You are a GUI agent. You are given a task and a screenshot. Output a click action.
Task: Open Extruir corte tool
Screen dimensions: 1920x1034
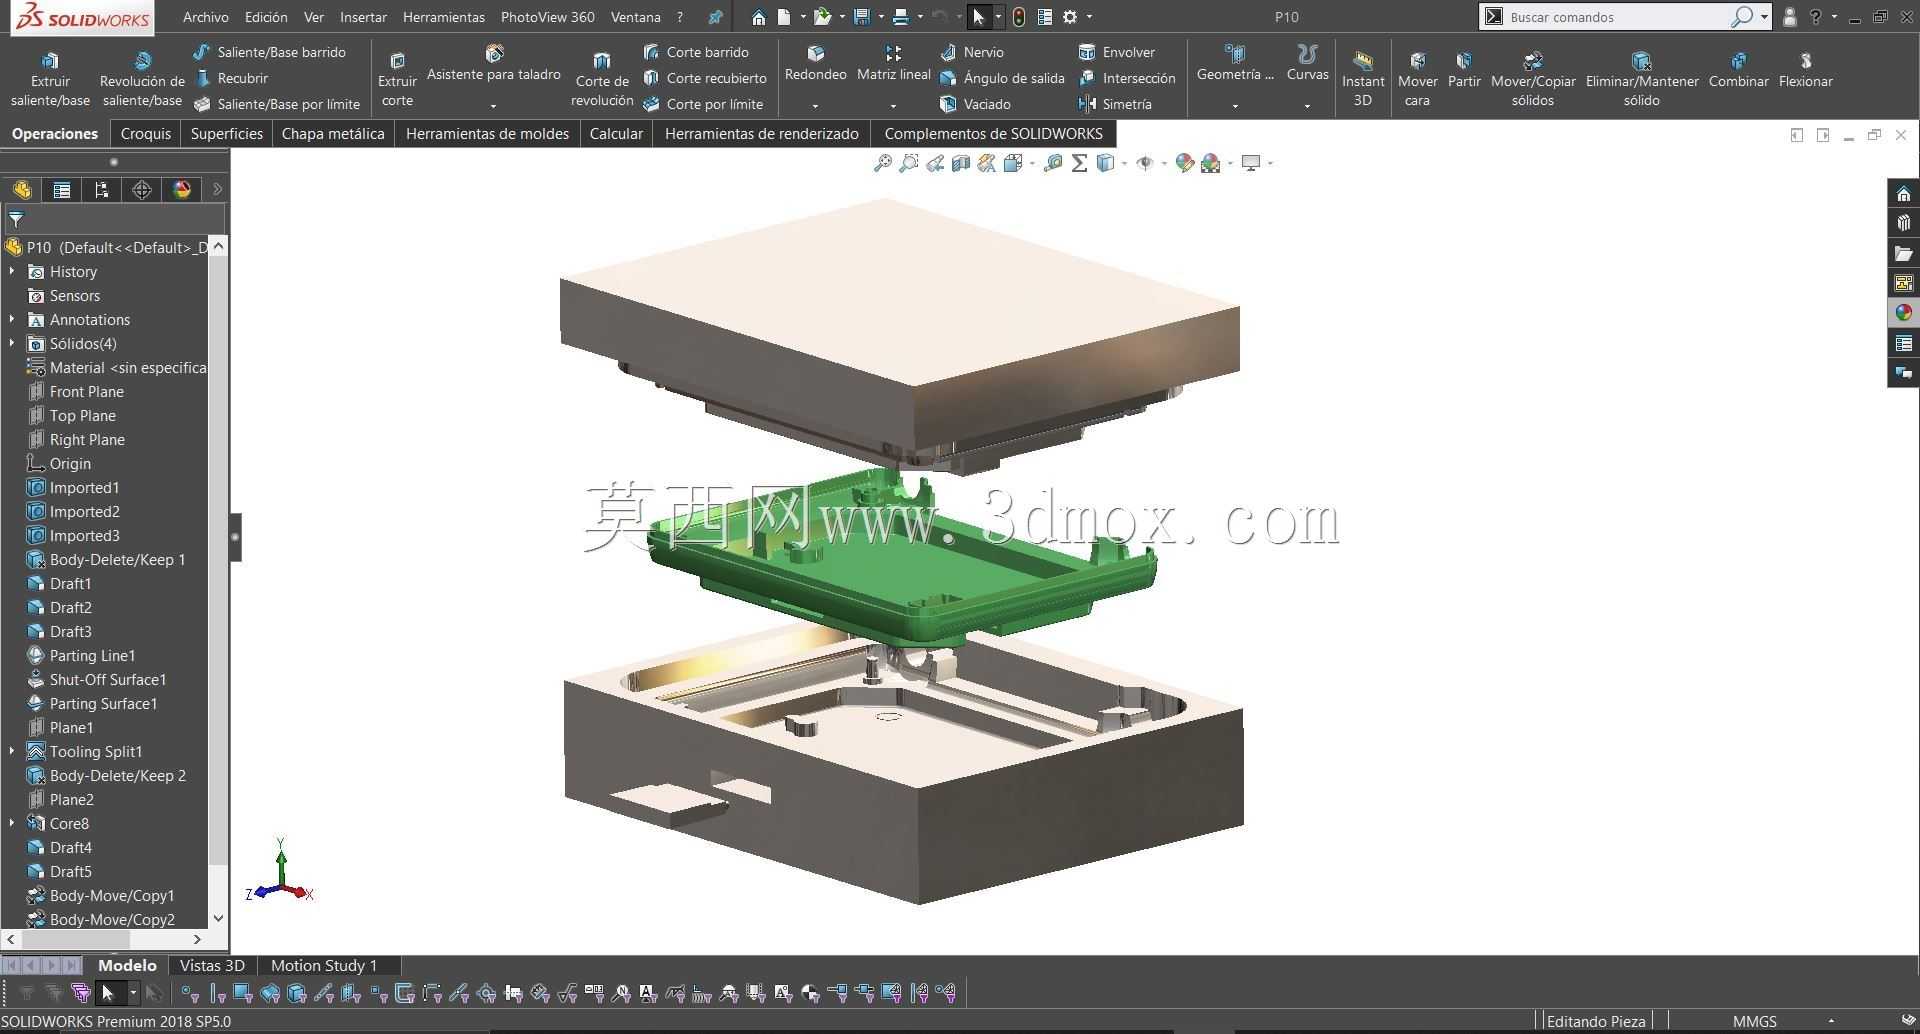coord(397,78)
